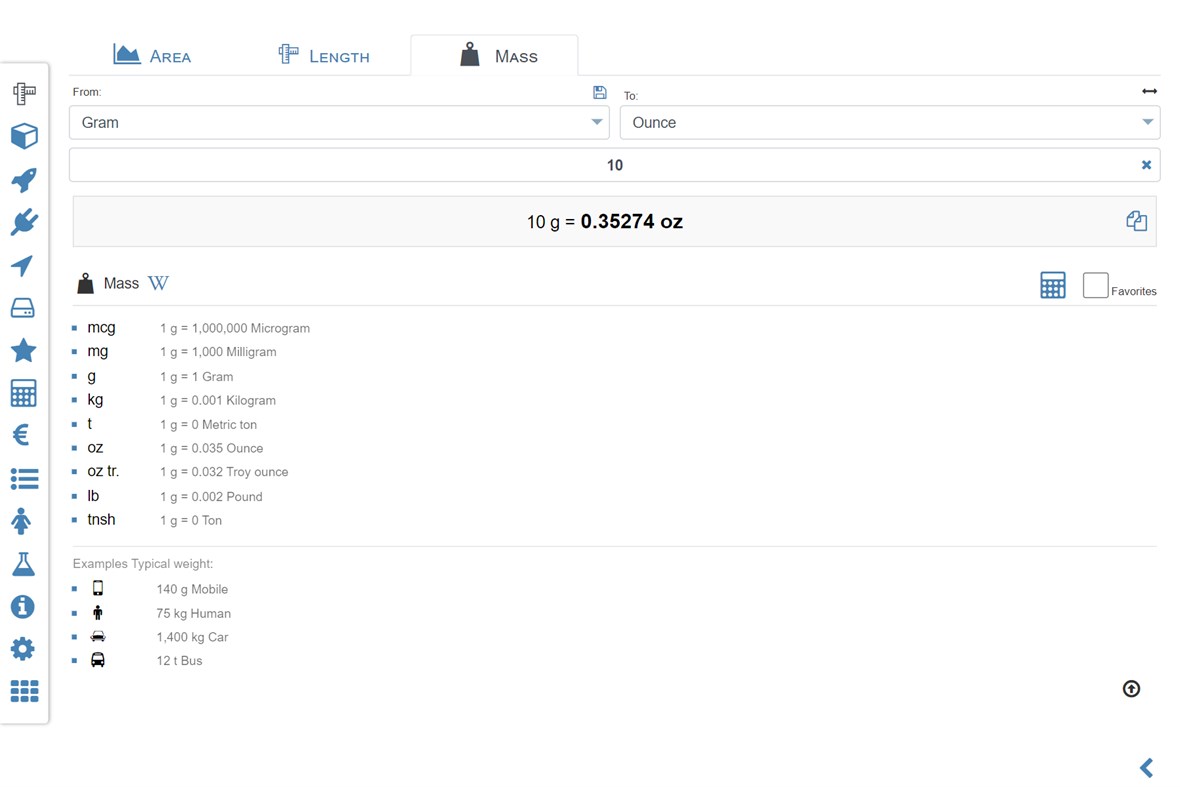Toggle the Favorites checkbox
1180x787 pixels.
(x=1095, y=285)
